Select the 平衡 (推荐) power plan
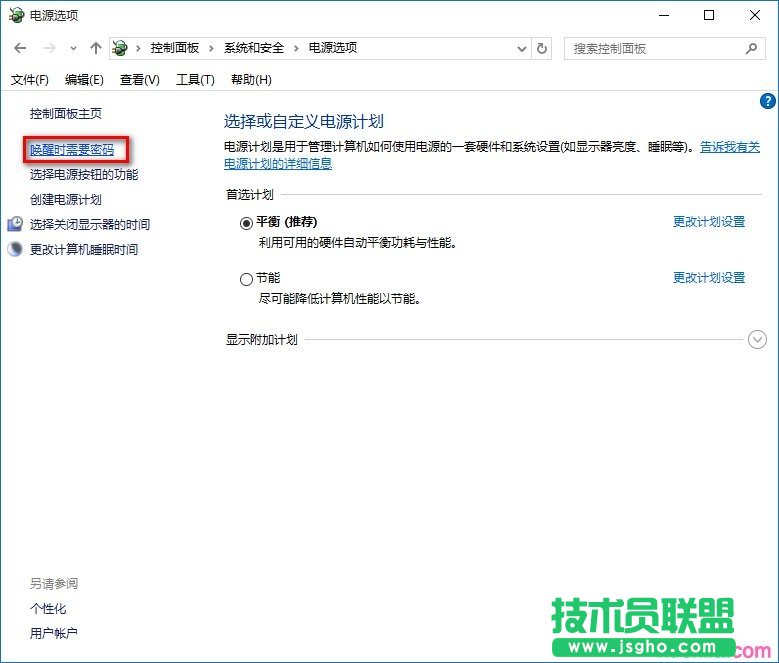Screen dimensions: 779x663 [x=246, y=223]
